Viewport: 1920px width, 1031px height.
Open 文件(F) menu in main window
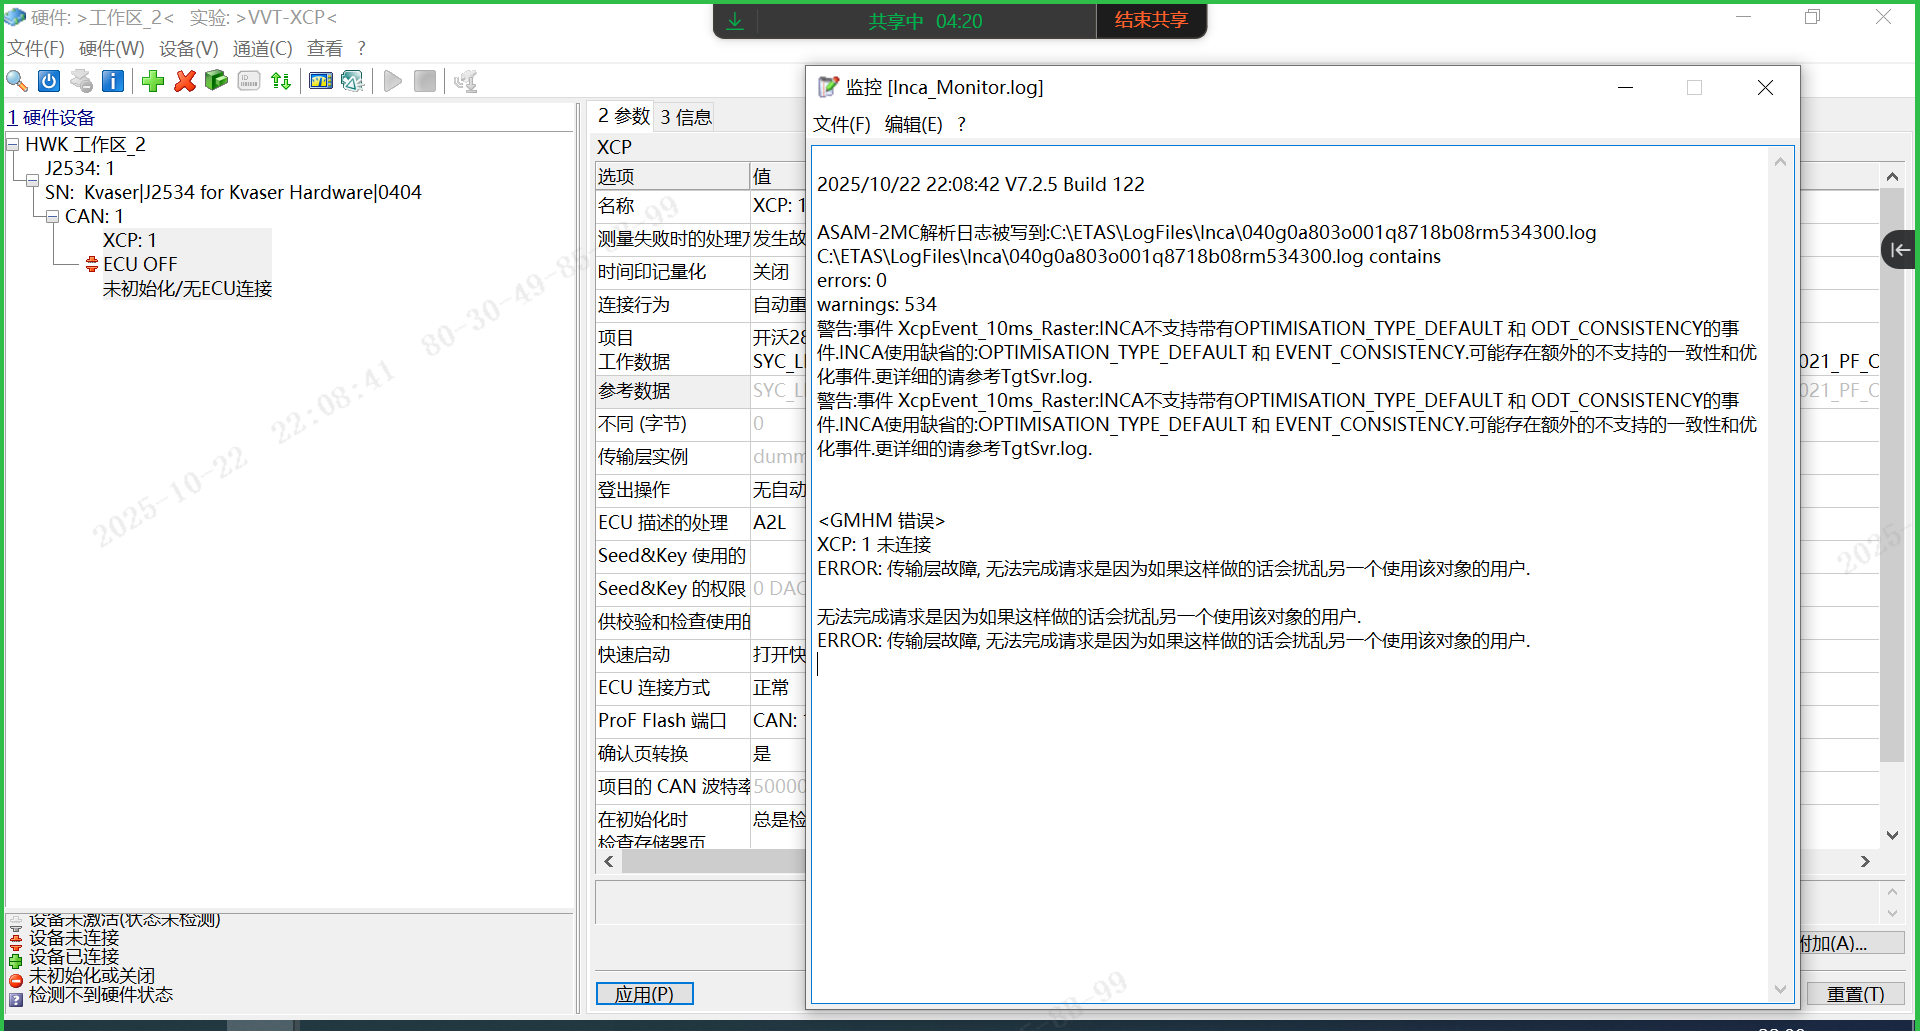click(x=36, y=48)
